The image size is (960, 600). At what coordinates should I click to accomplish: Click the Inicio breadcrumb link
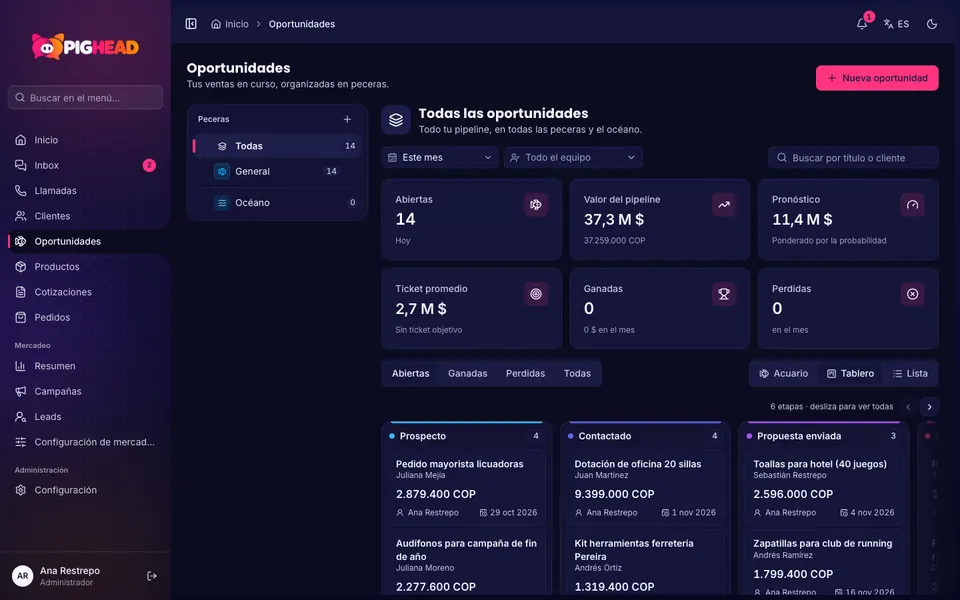click(230, 24)
